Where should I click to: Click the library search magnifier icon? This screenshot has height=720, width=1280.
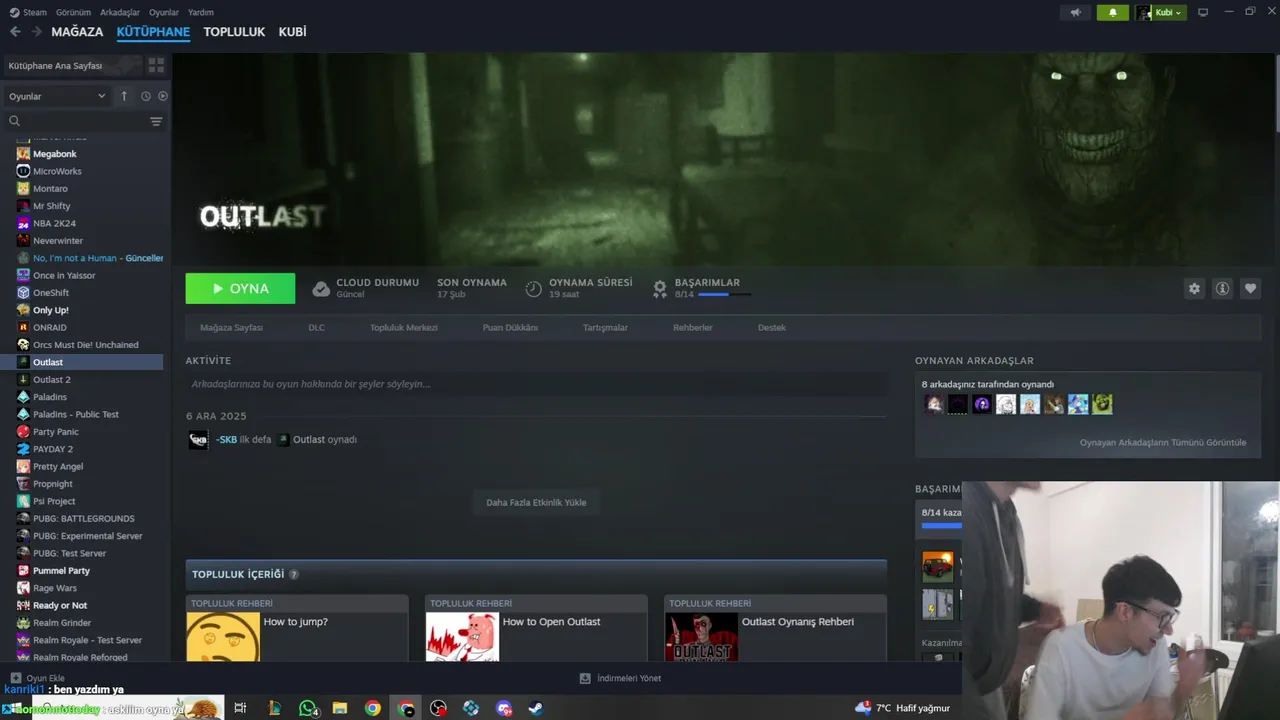click(x=15, y=121)
